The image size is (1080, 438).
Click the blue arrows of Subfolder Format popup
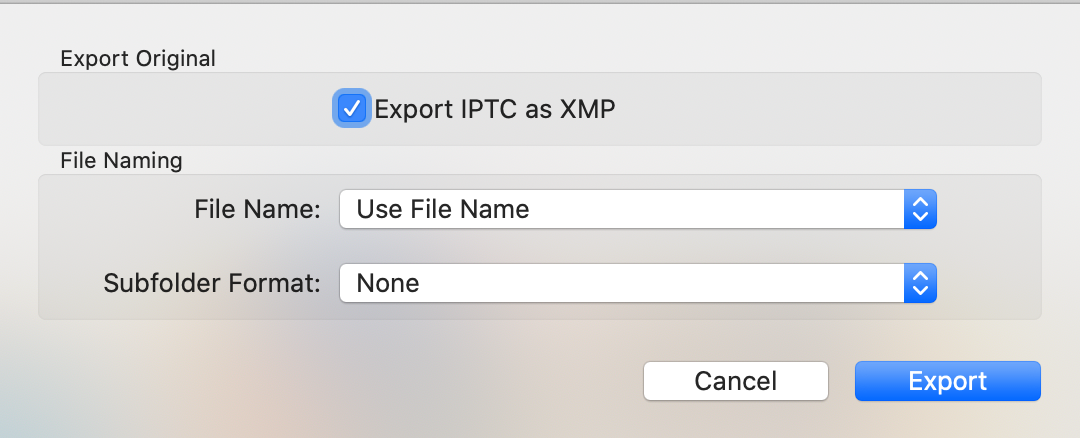920,283
